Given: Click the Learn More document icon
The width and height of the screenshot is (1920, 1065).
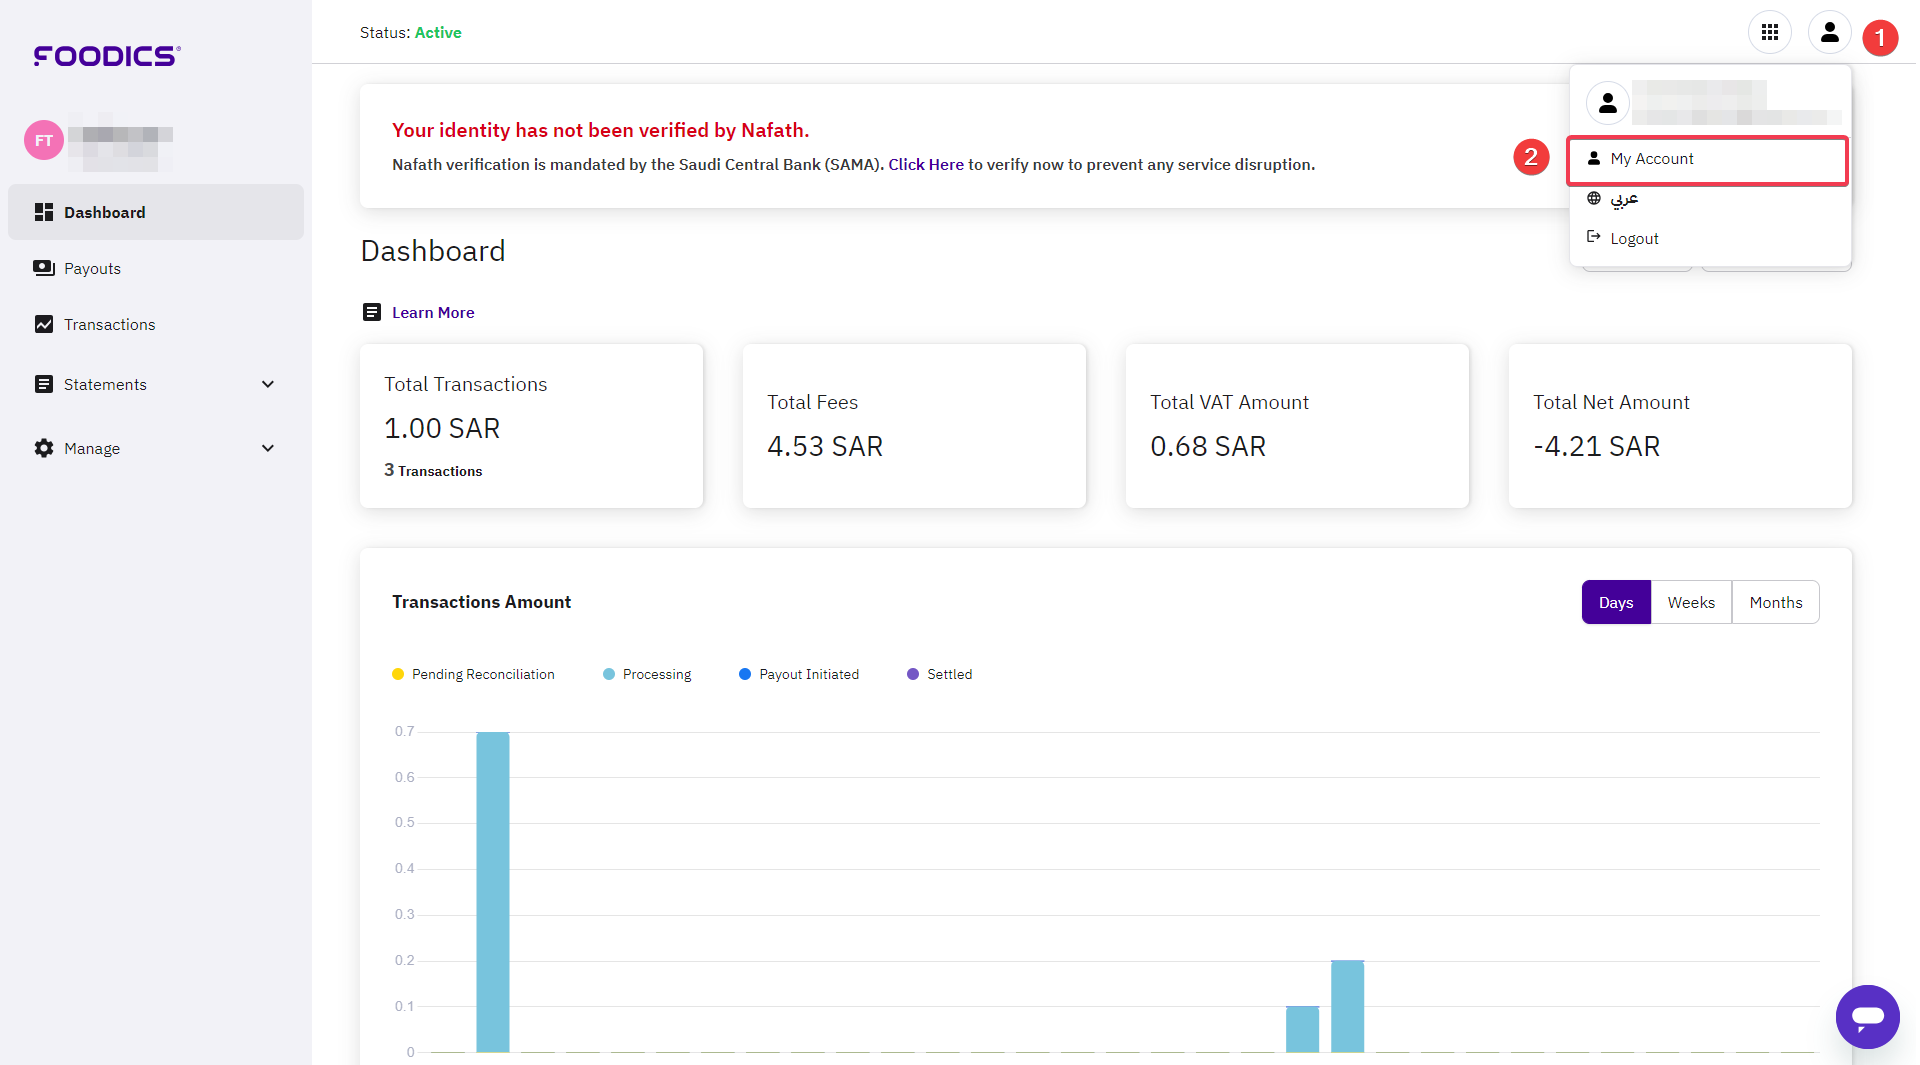Looking at the screenshot, I should (x=372, y=312).
